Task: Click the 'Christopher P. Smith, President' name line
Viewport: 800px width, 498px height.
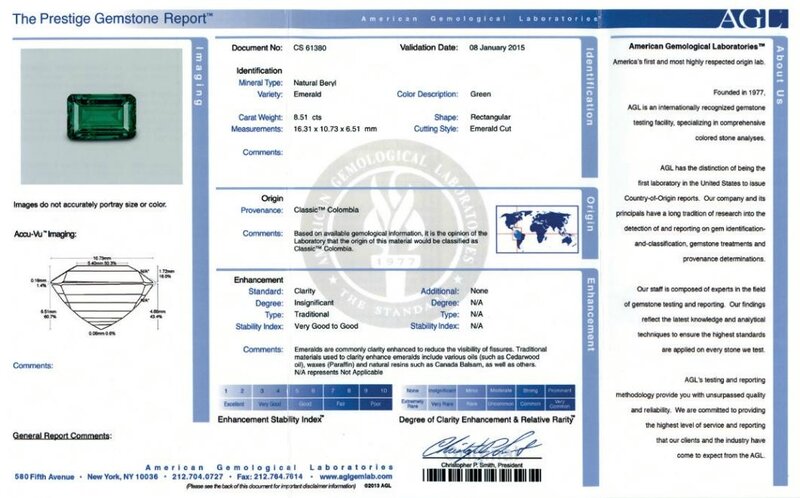Action: click(482, 465)
